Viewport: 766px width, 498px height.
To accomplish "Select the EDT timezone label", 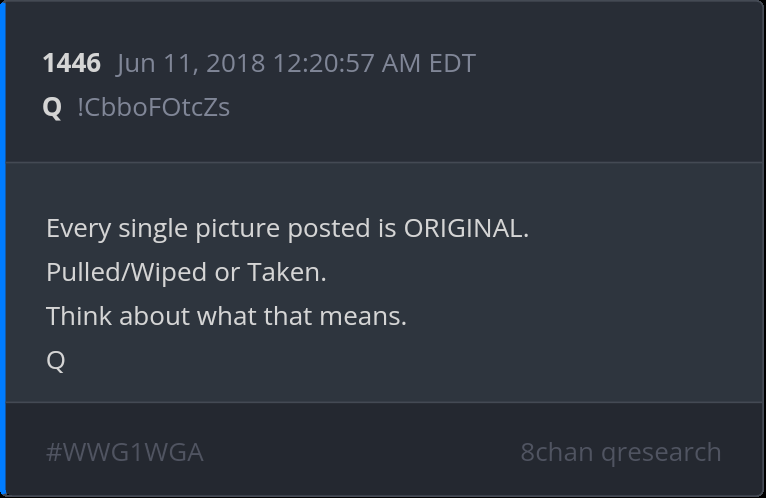I will click(452, 64).
